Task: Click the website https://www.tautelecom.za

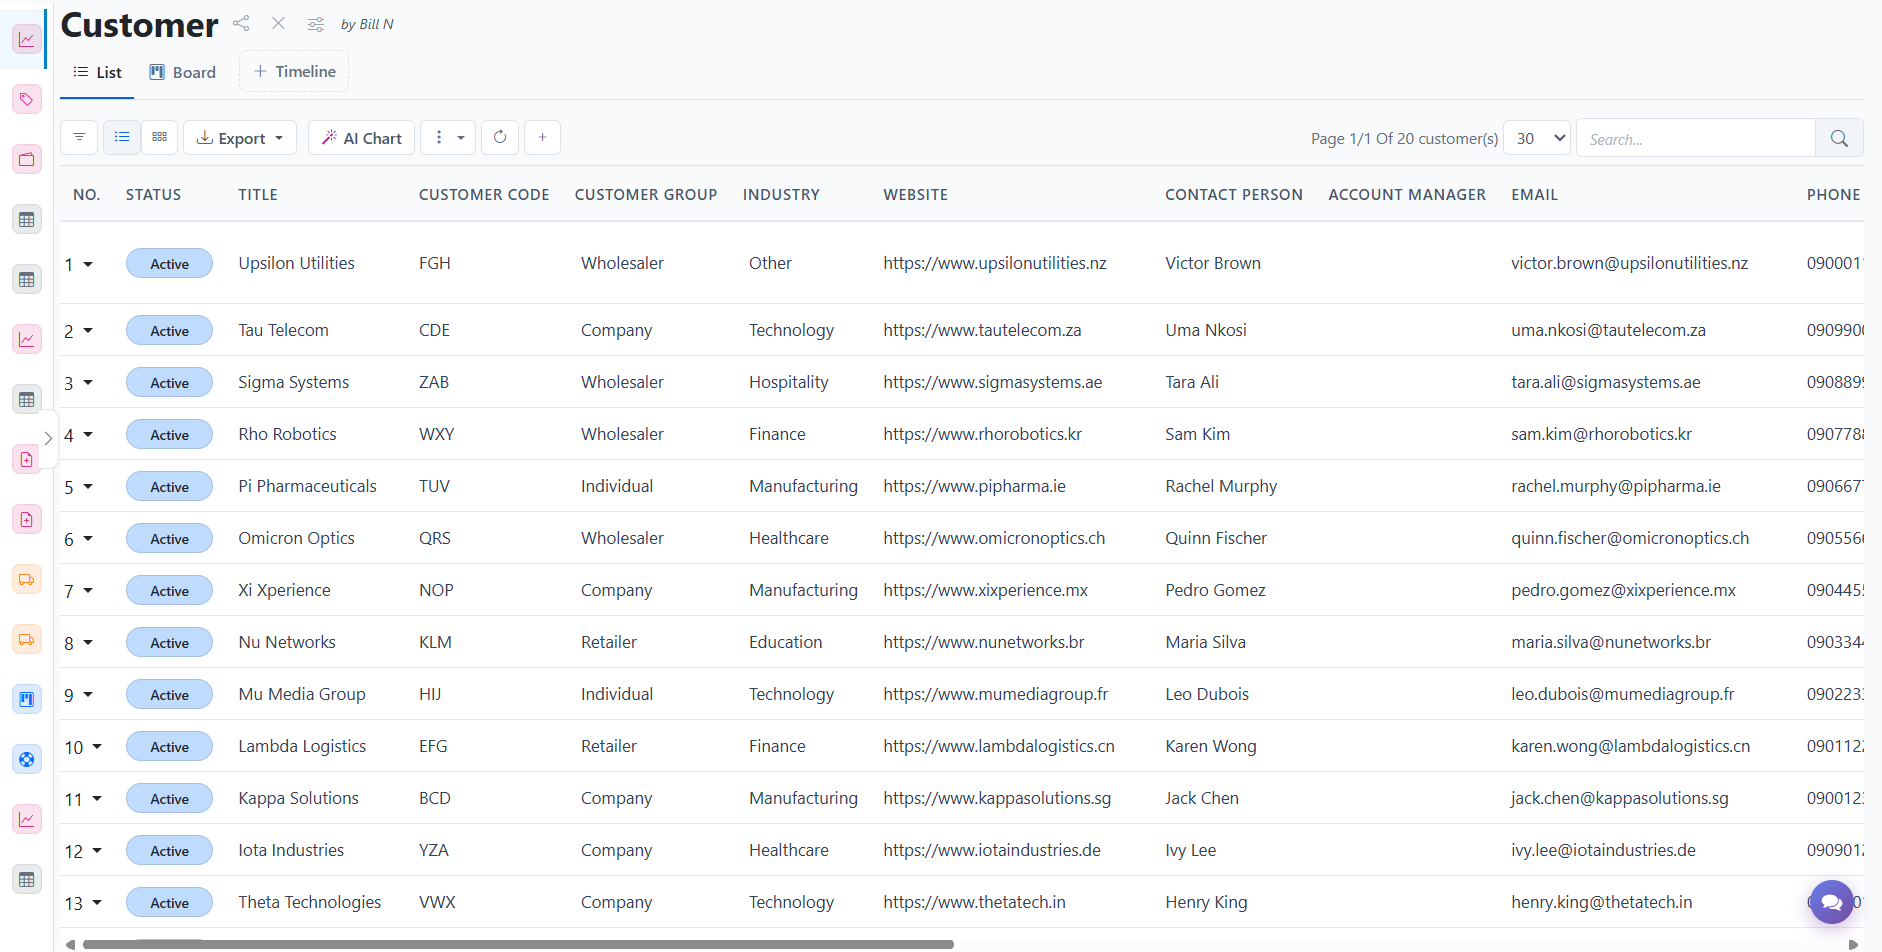Action: pyautogui.click(x=982, y=330)
